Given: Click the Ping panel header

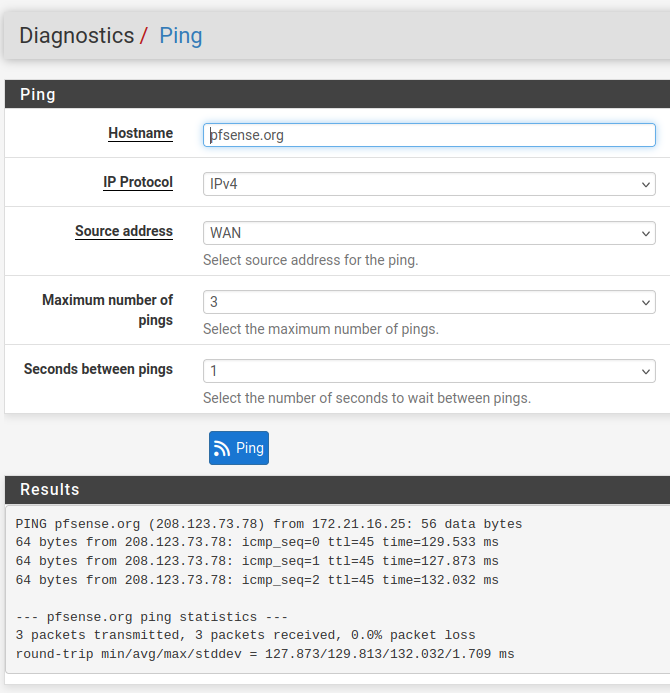Looking at the screenshot, I should [337, 94].
